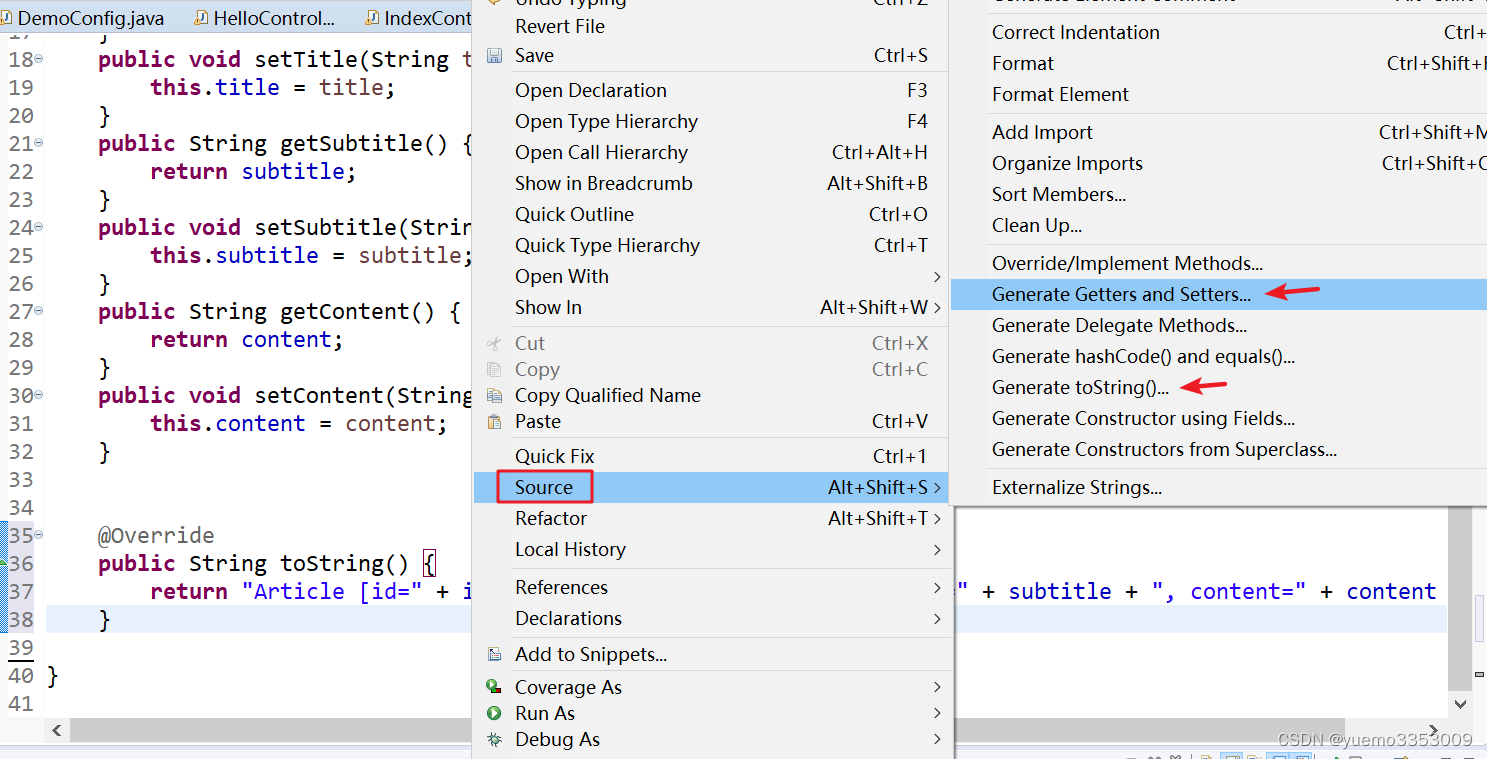Expand the Refactor submenu arrow
Image resolution: width=1487 pixels, height=759 pixels.
point(937,519)
